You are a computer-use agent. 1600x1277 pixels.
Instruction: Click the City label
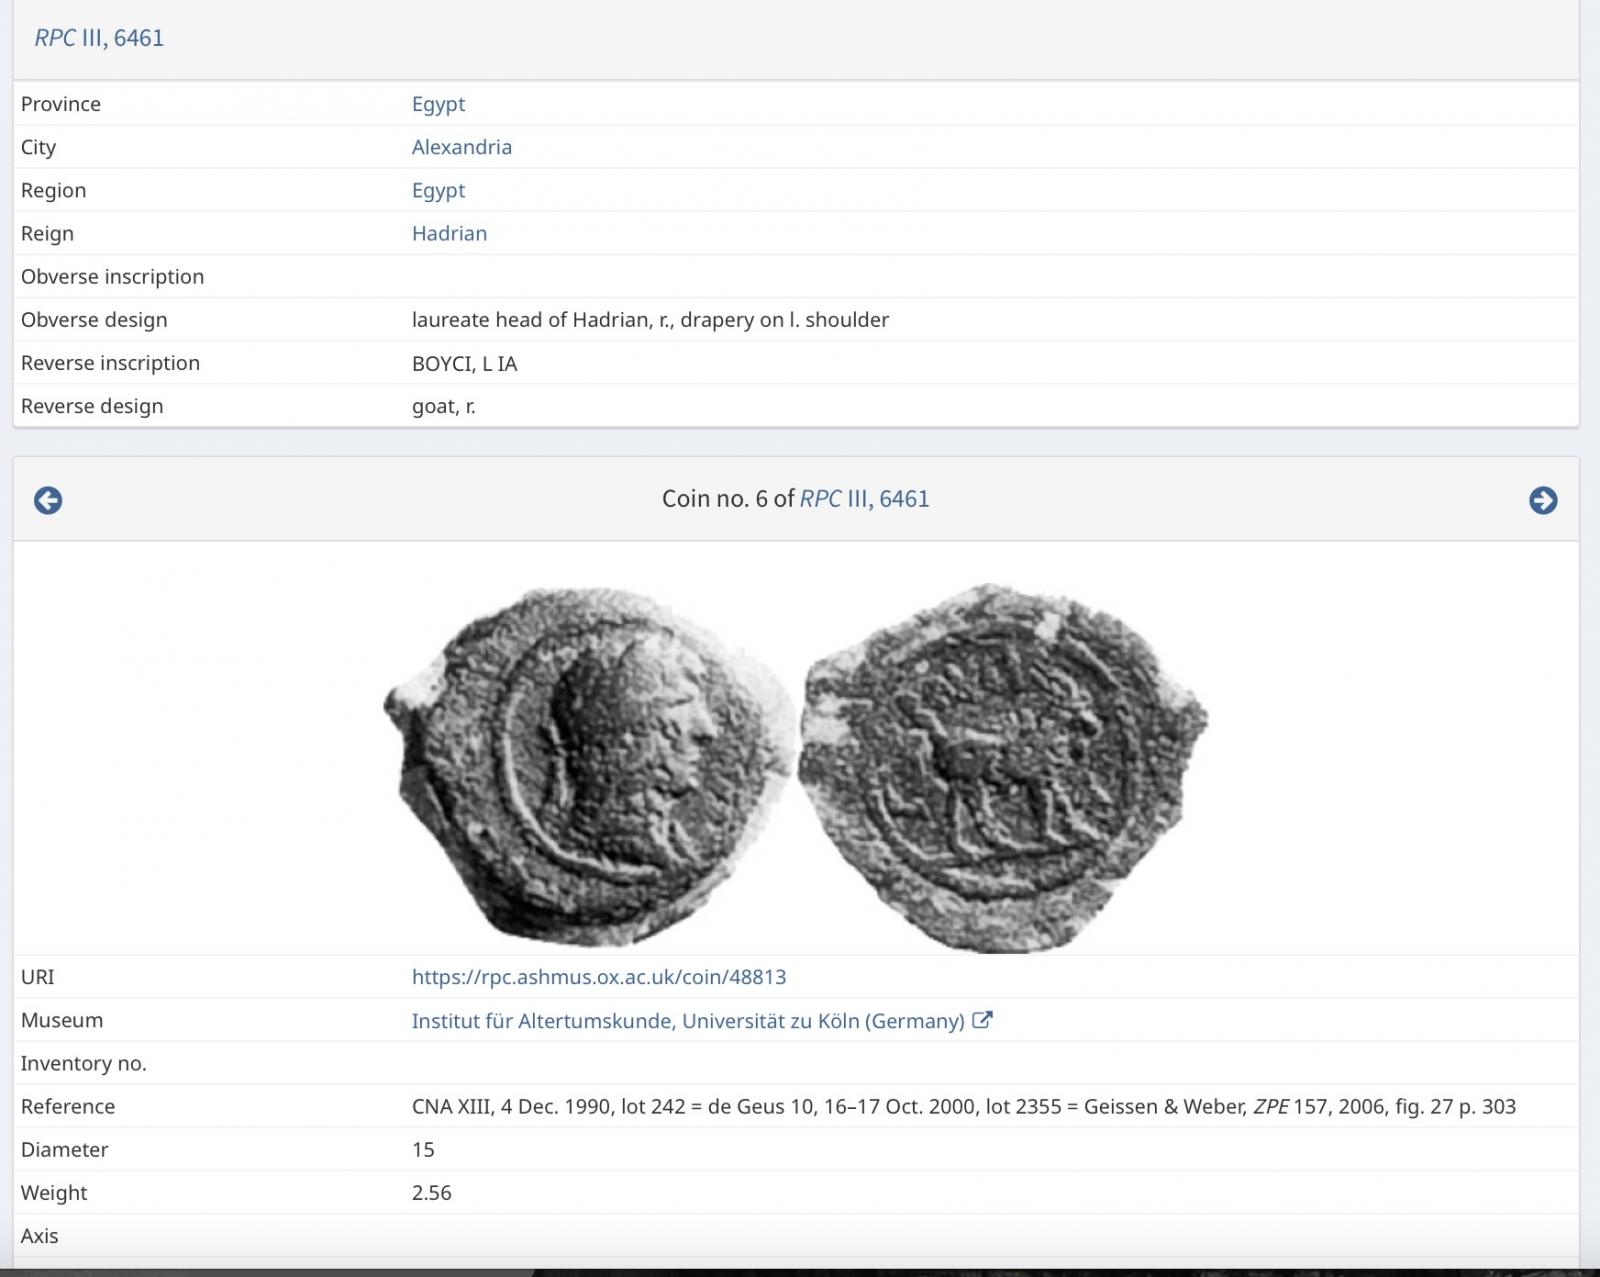coord(38,148)
